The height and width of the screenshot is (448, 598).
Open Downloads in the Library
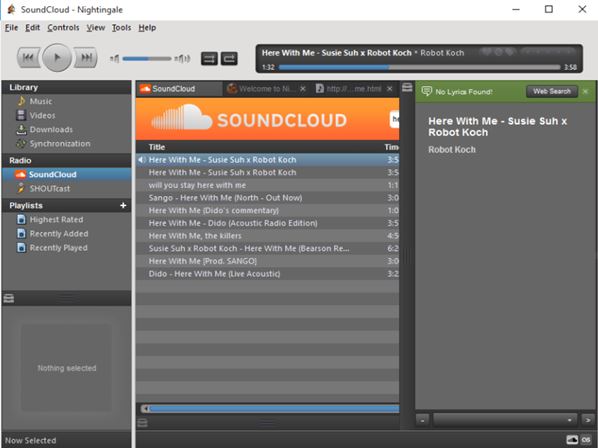tap(51, 130)
